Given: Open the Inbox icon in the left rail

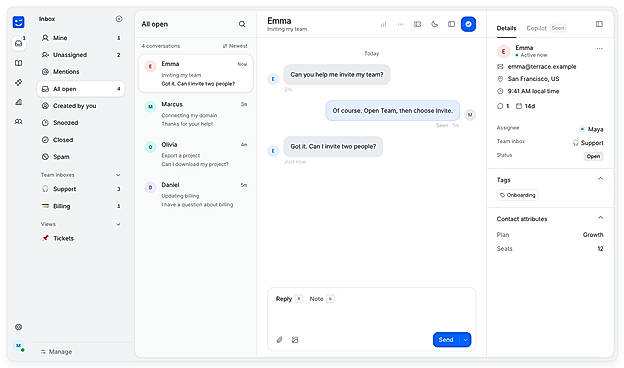Looking at the screenshot, I should point(18,43).
